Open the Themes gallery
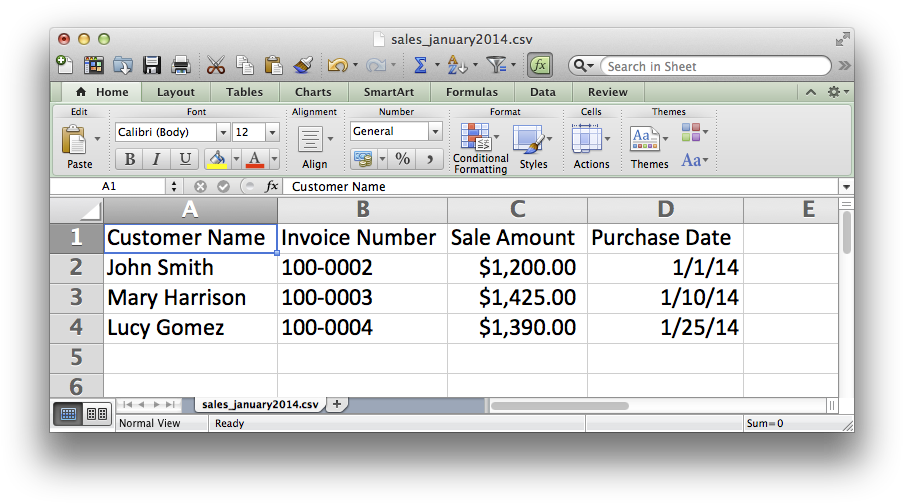Screen dimensions: 903x503 (644, 139)
